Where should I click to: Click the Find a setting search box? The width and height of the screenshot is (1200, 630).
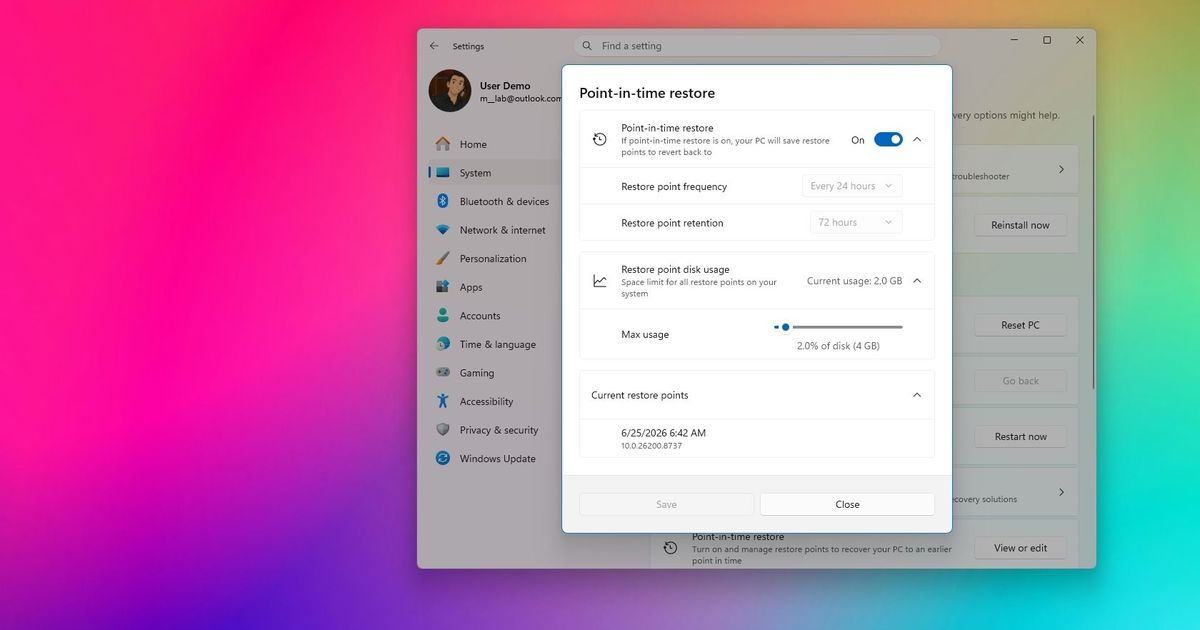click(x=757, y=46)
